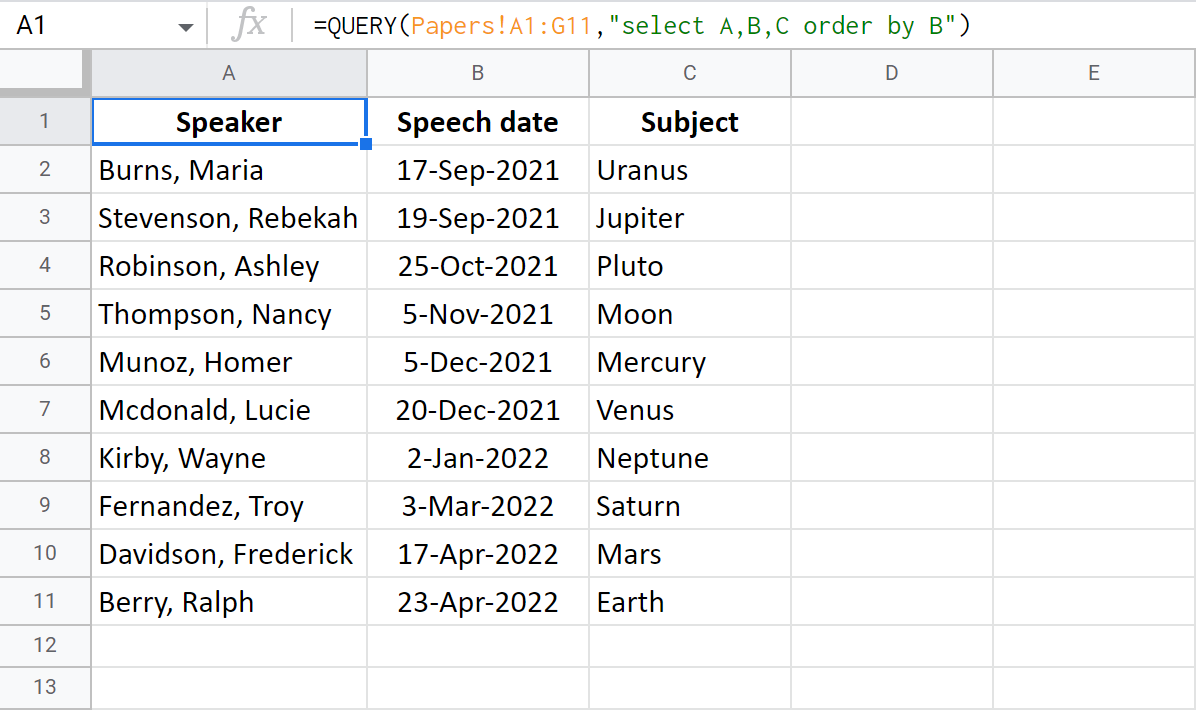
Task: Select column D header
Action: click(x=891, y=72)
